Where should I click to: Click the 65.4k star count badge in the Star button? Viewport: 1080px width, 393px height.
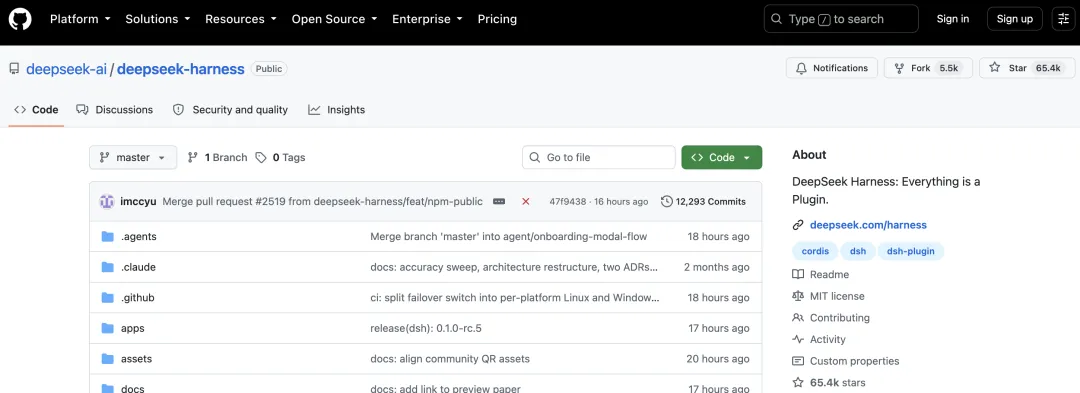click(x=1048, y=68)
